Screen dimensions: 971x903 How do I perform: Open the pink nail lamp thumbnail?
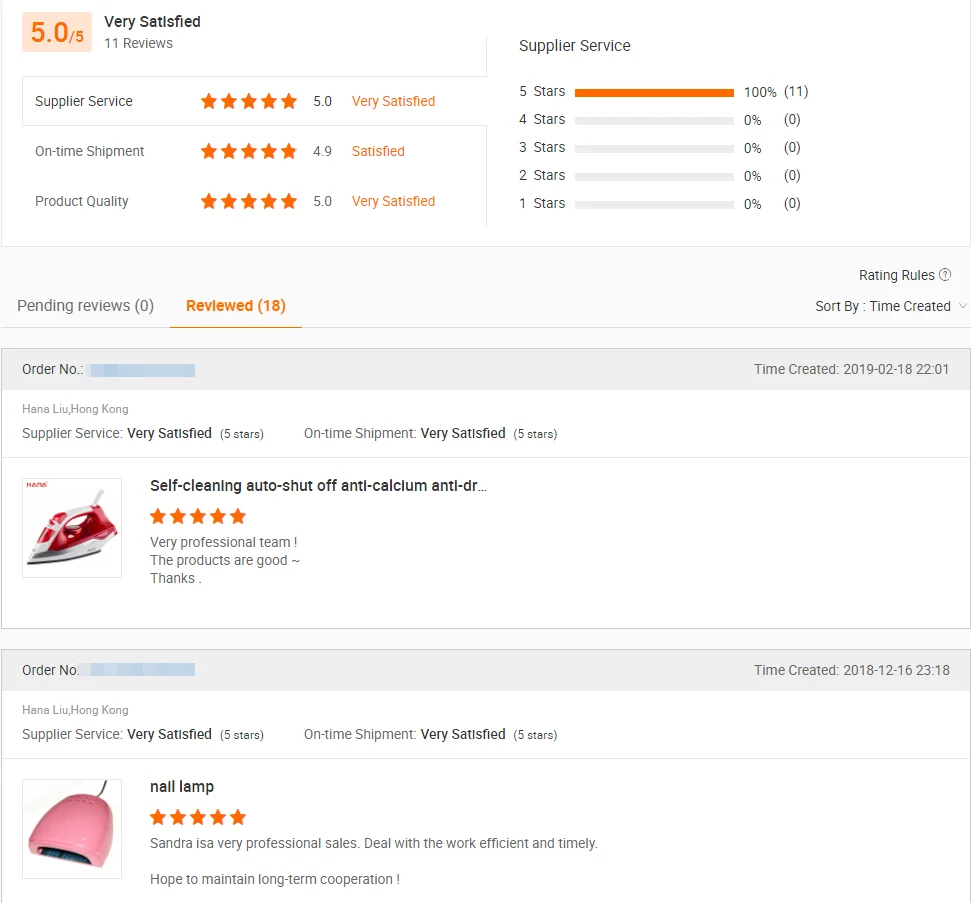[x=72, y=829]
